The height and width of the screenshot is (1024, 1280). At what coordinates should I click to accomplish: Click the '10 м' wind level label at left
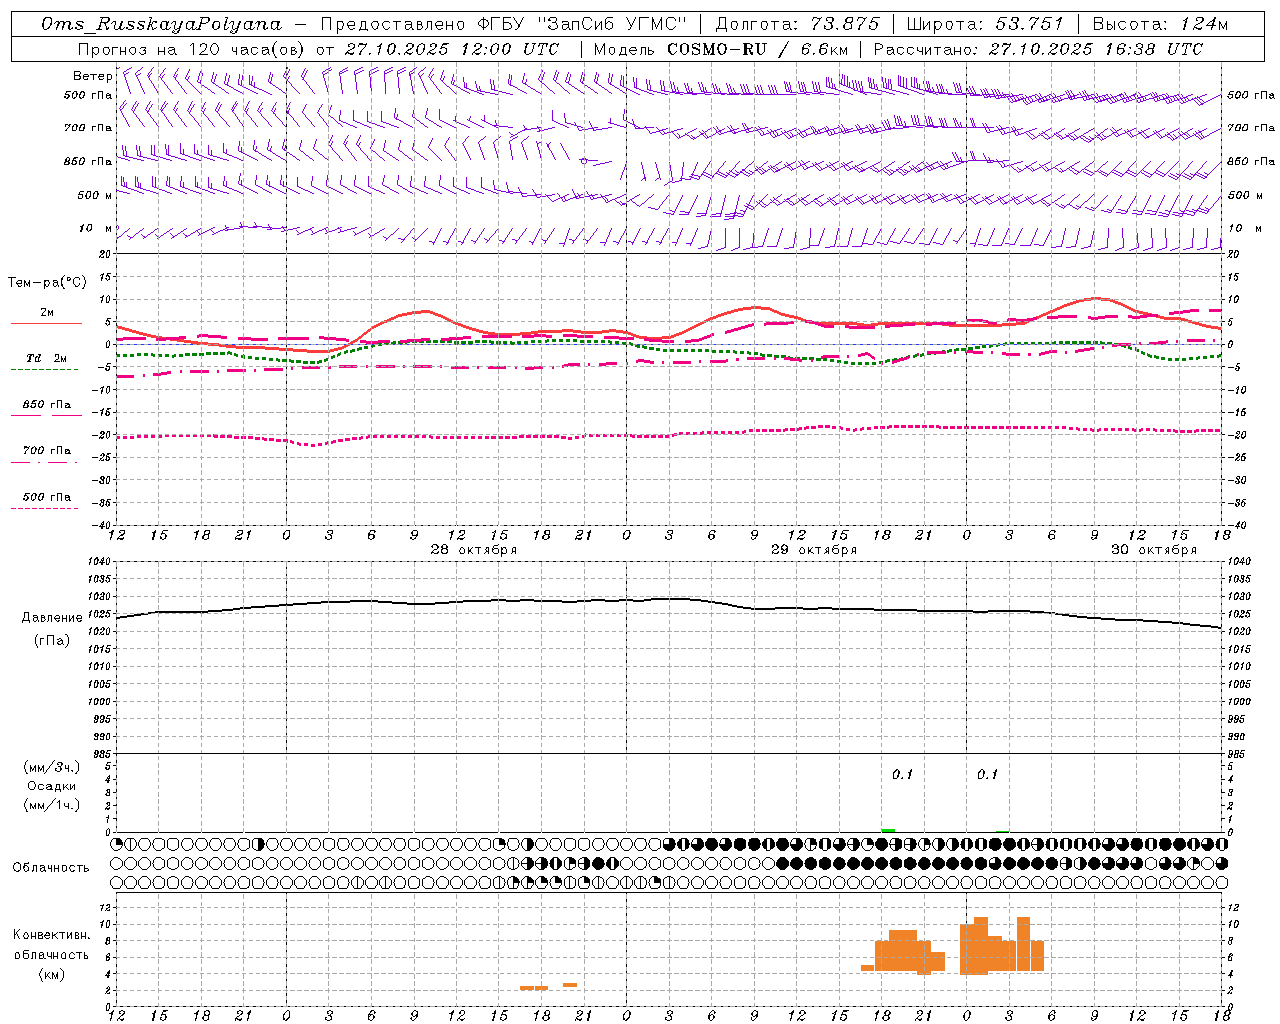coord(95,228)
